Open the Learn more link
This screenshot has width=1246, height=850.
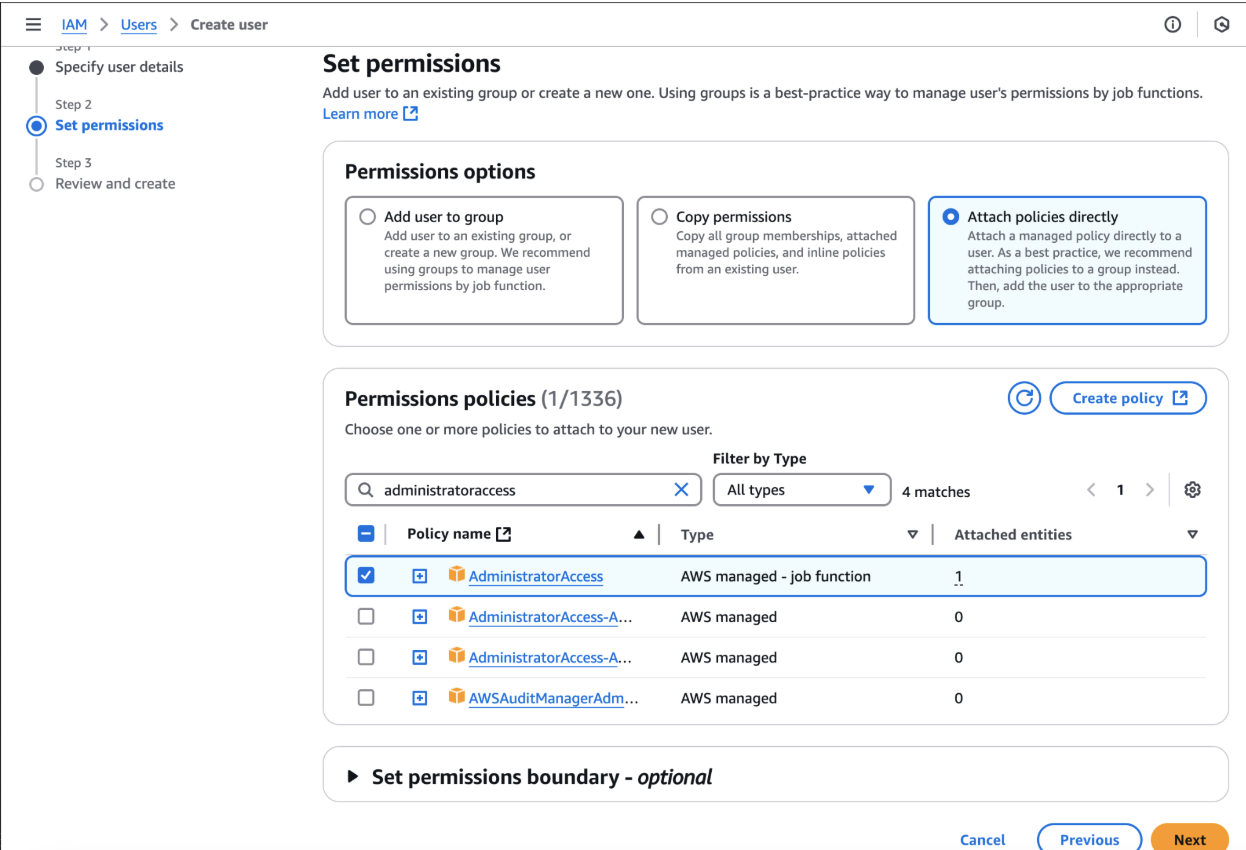(x=370, y=114)
